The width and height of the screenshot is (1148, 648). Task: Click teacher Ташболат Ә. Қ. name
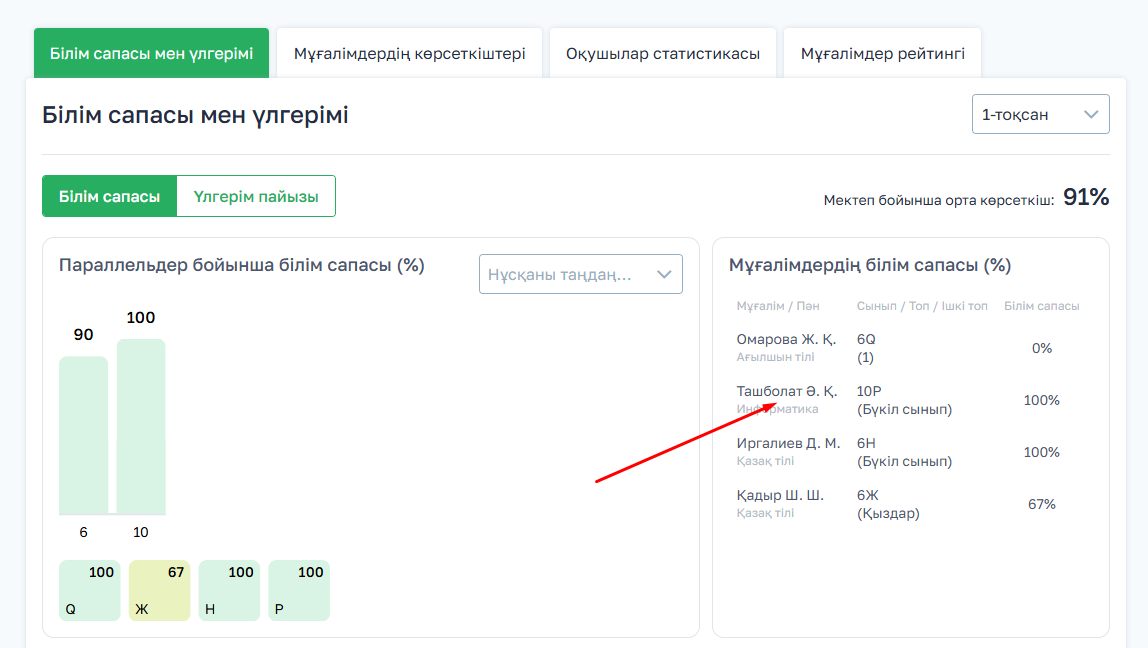tap(786, 392)
